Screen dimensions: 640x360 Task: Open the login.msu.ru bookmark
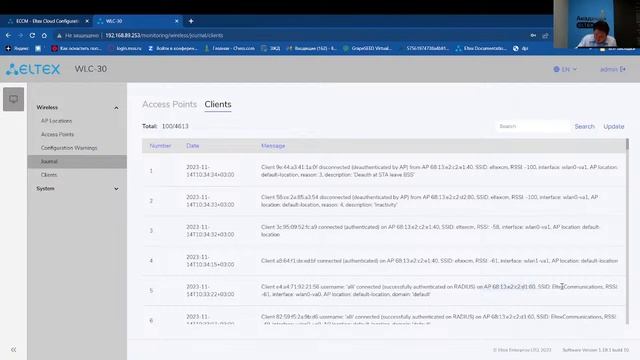[x=126, y=48]
